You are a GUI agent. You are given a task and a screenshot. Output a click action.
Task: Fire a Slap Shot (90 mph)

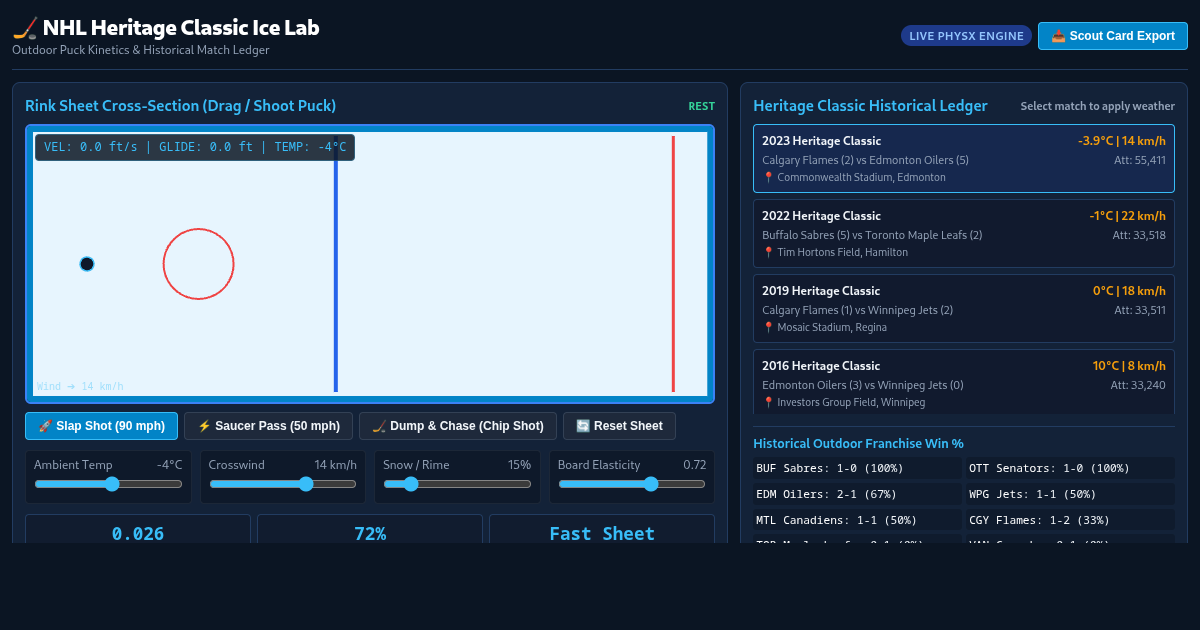[101, 426]
